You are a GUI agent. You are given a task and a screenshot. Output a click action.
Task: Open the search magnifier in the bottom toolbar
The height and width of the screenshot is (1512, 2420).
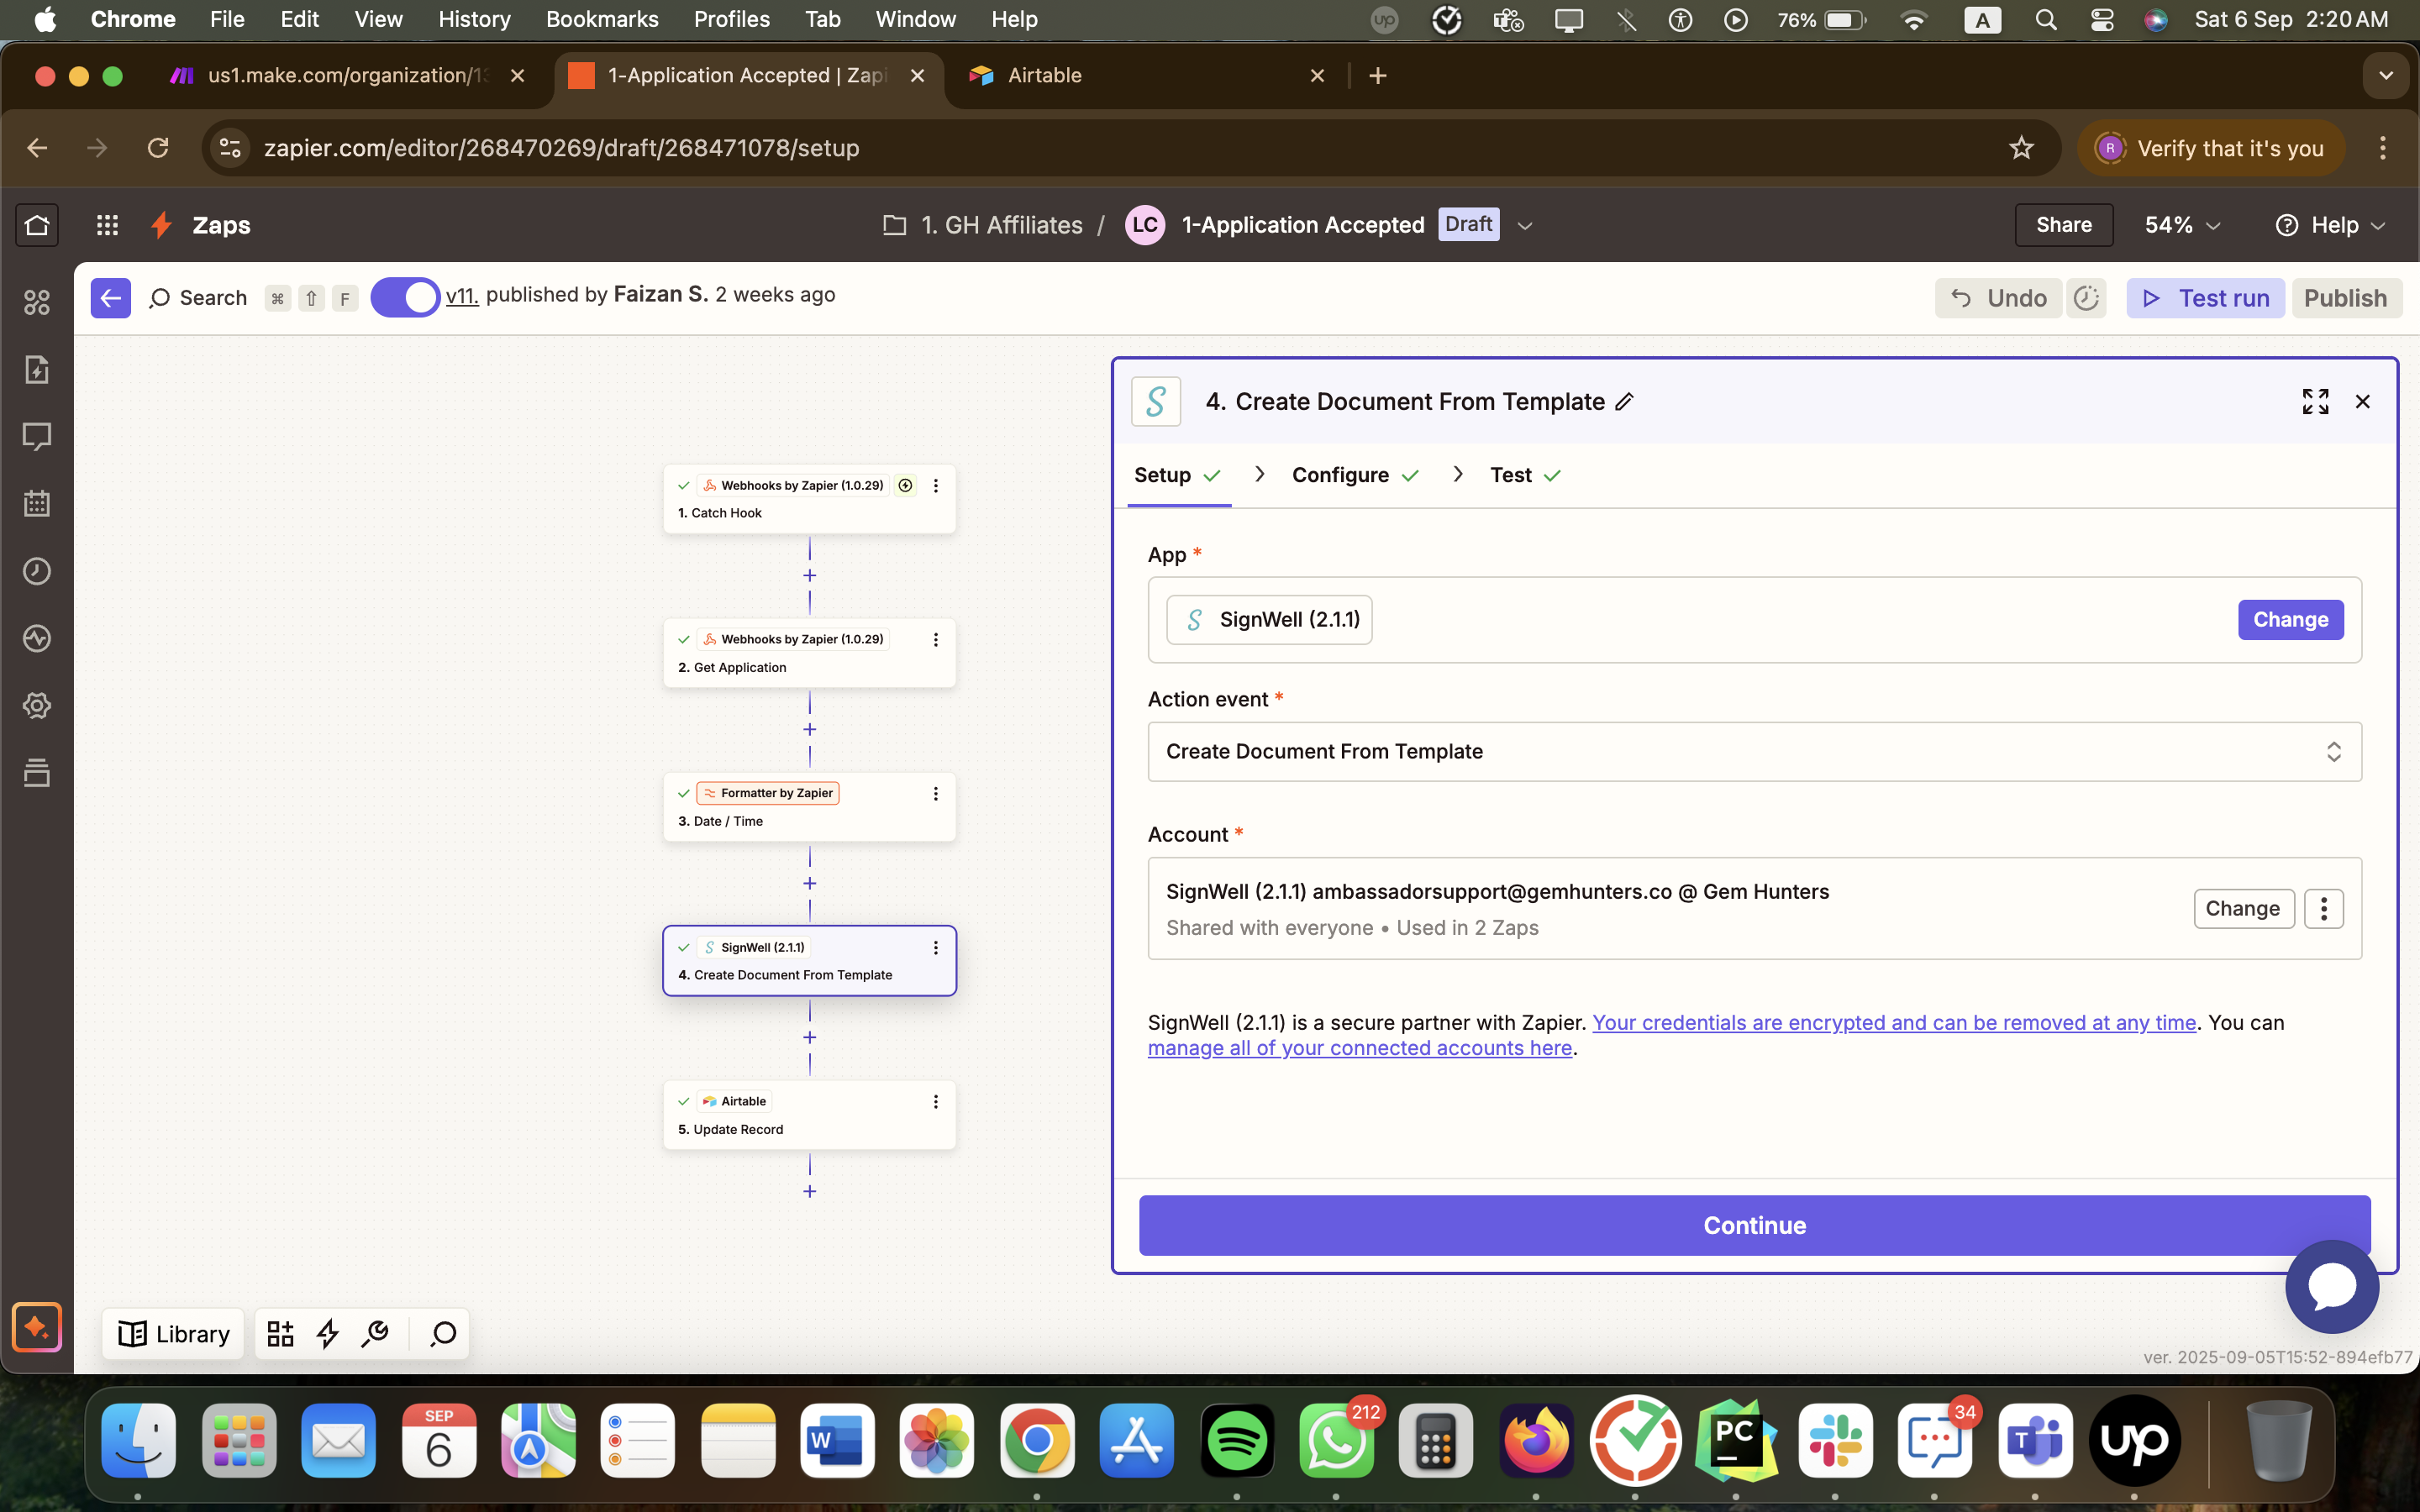pos(443,1333)
